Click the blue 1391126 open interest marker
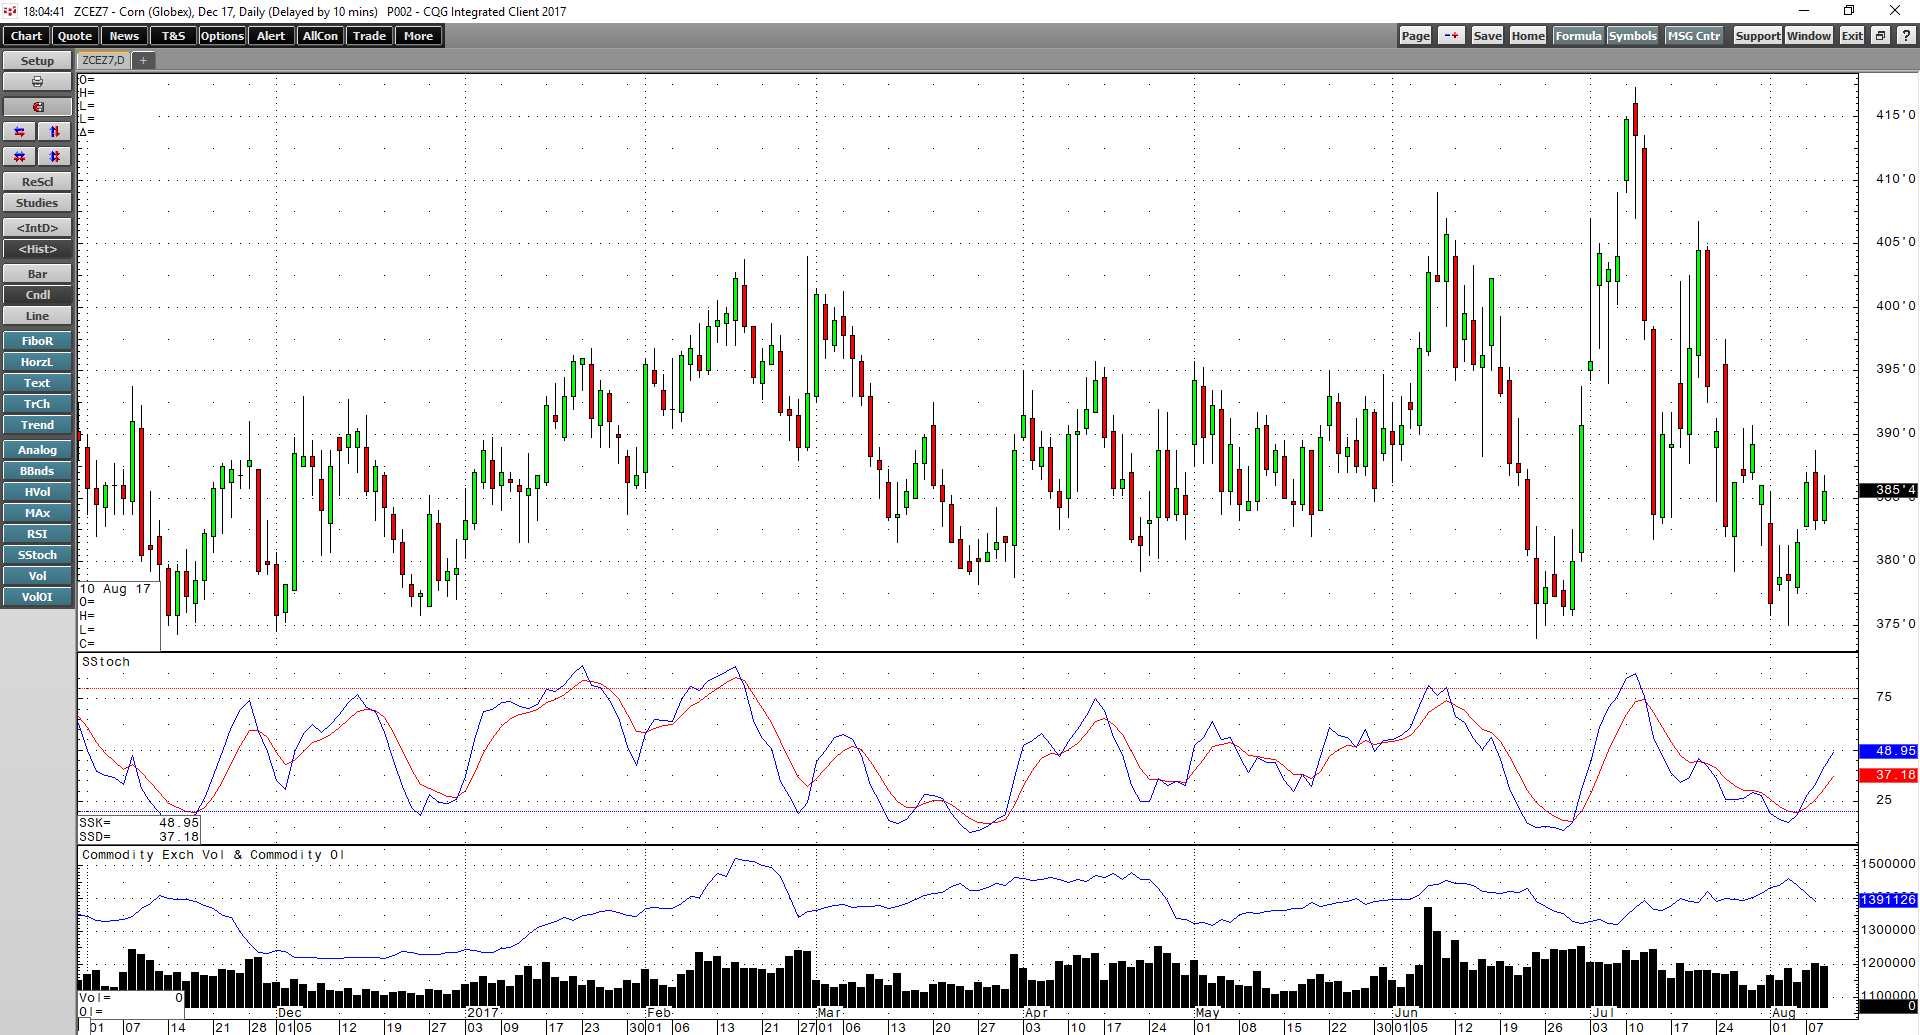Screen dimensions: 1920x1035 click(1888, 900)
